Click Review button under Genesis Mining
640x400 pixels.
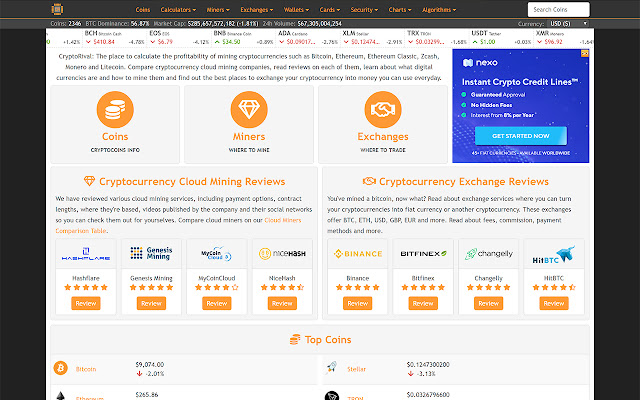tap(151, 303)
